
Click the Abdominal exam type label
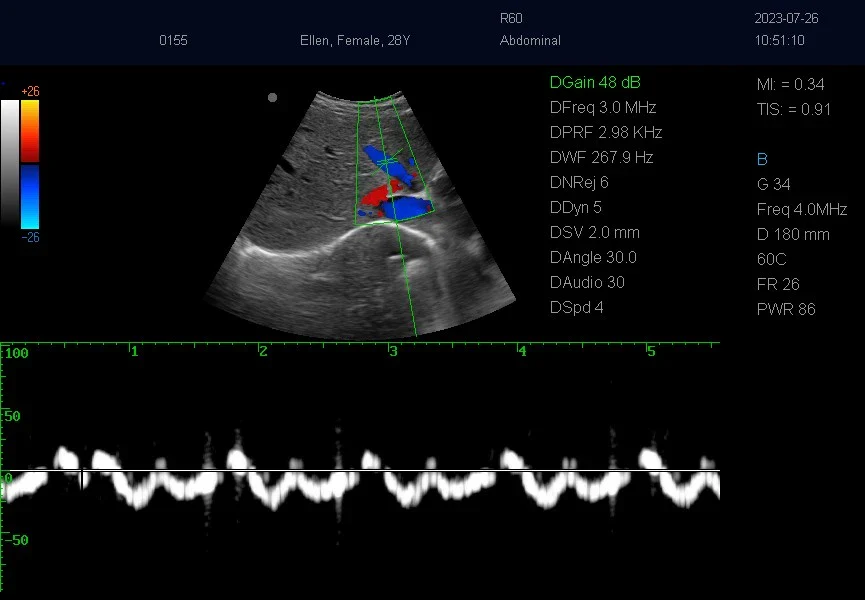530,40
